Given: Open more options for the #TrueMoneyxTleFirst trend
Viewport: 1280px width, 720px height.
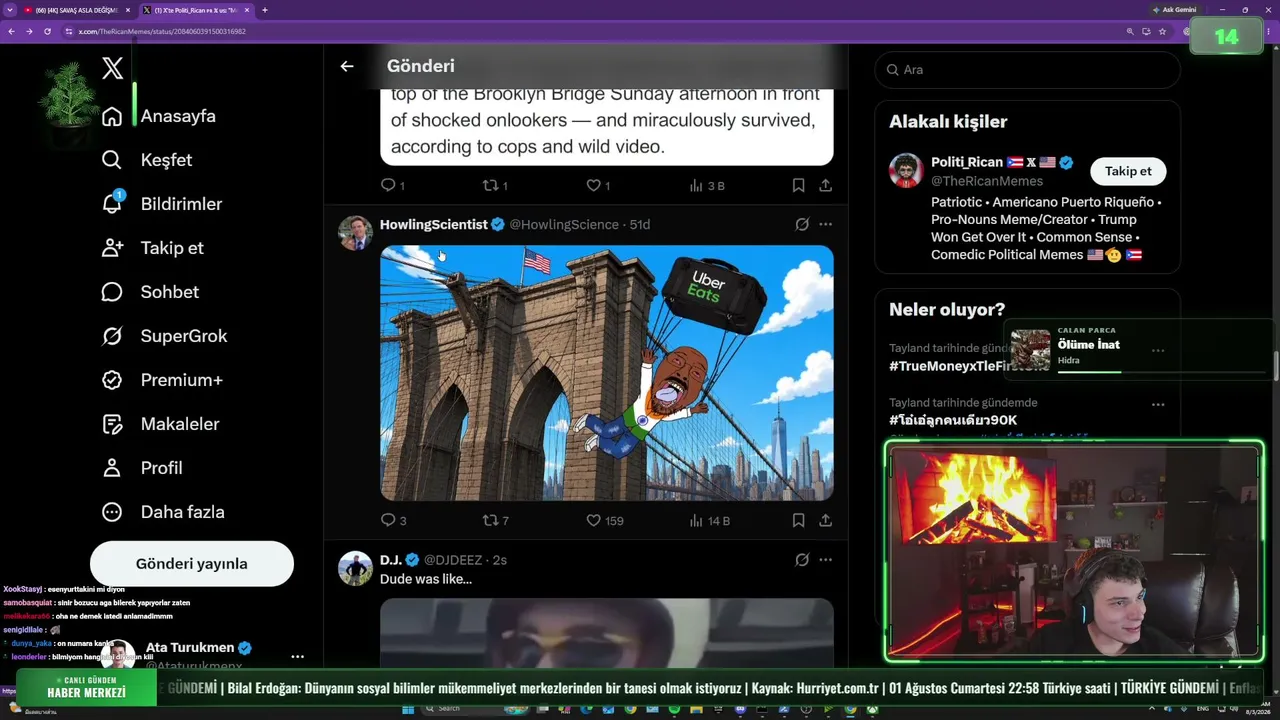Looking at the screenshot, I should 1158,350.
